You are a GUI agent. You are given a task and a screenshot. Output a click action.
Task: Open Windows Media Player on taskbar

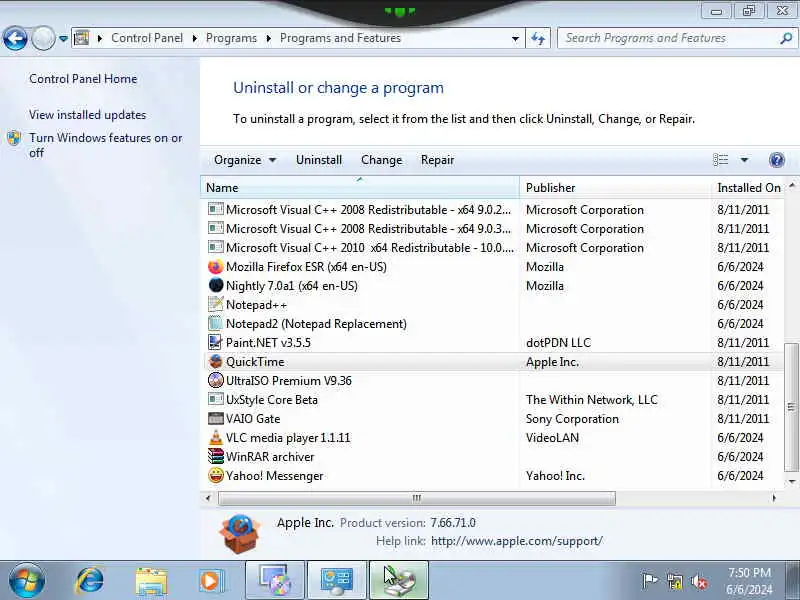point(211,581)
